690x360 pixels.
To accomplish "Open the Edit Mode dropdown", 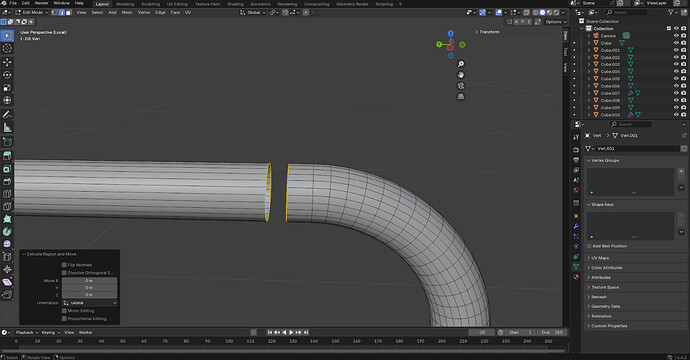I will (31, 12).
